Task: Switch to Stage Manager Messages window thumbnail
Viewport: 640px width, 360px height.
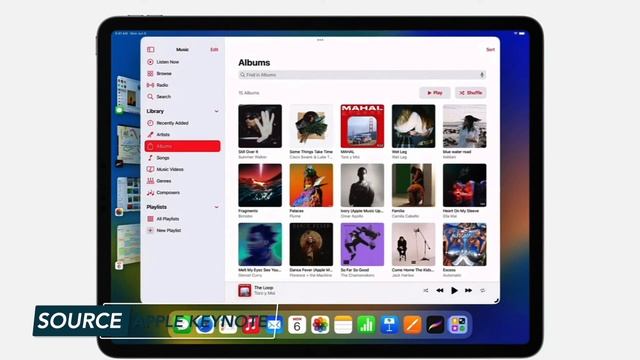Action: 128,95
